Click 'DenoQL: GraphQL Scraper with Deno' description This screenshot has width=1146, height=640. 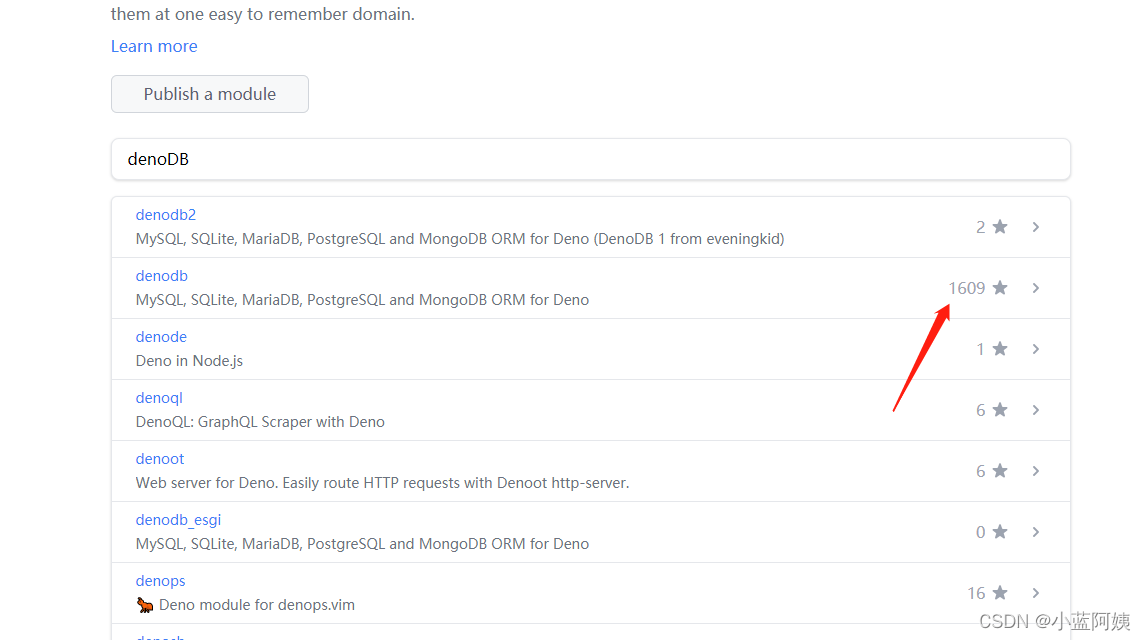[260, 422]
